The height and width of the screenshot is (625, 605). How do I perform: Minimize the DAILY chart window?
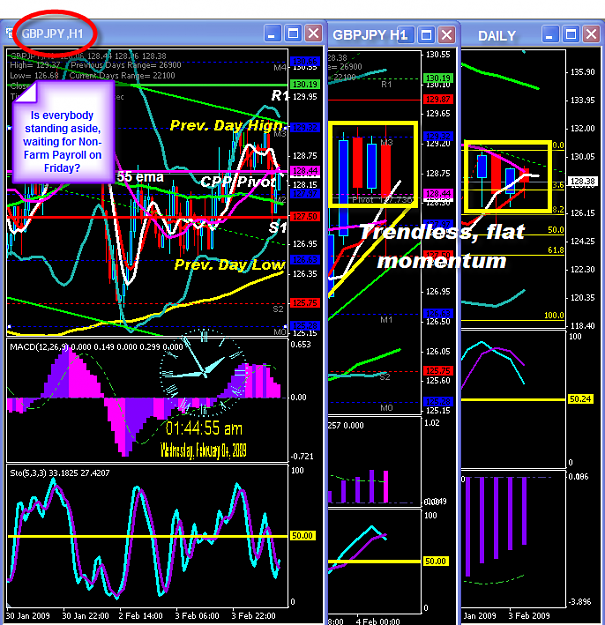[550, 35]
